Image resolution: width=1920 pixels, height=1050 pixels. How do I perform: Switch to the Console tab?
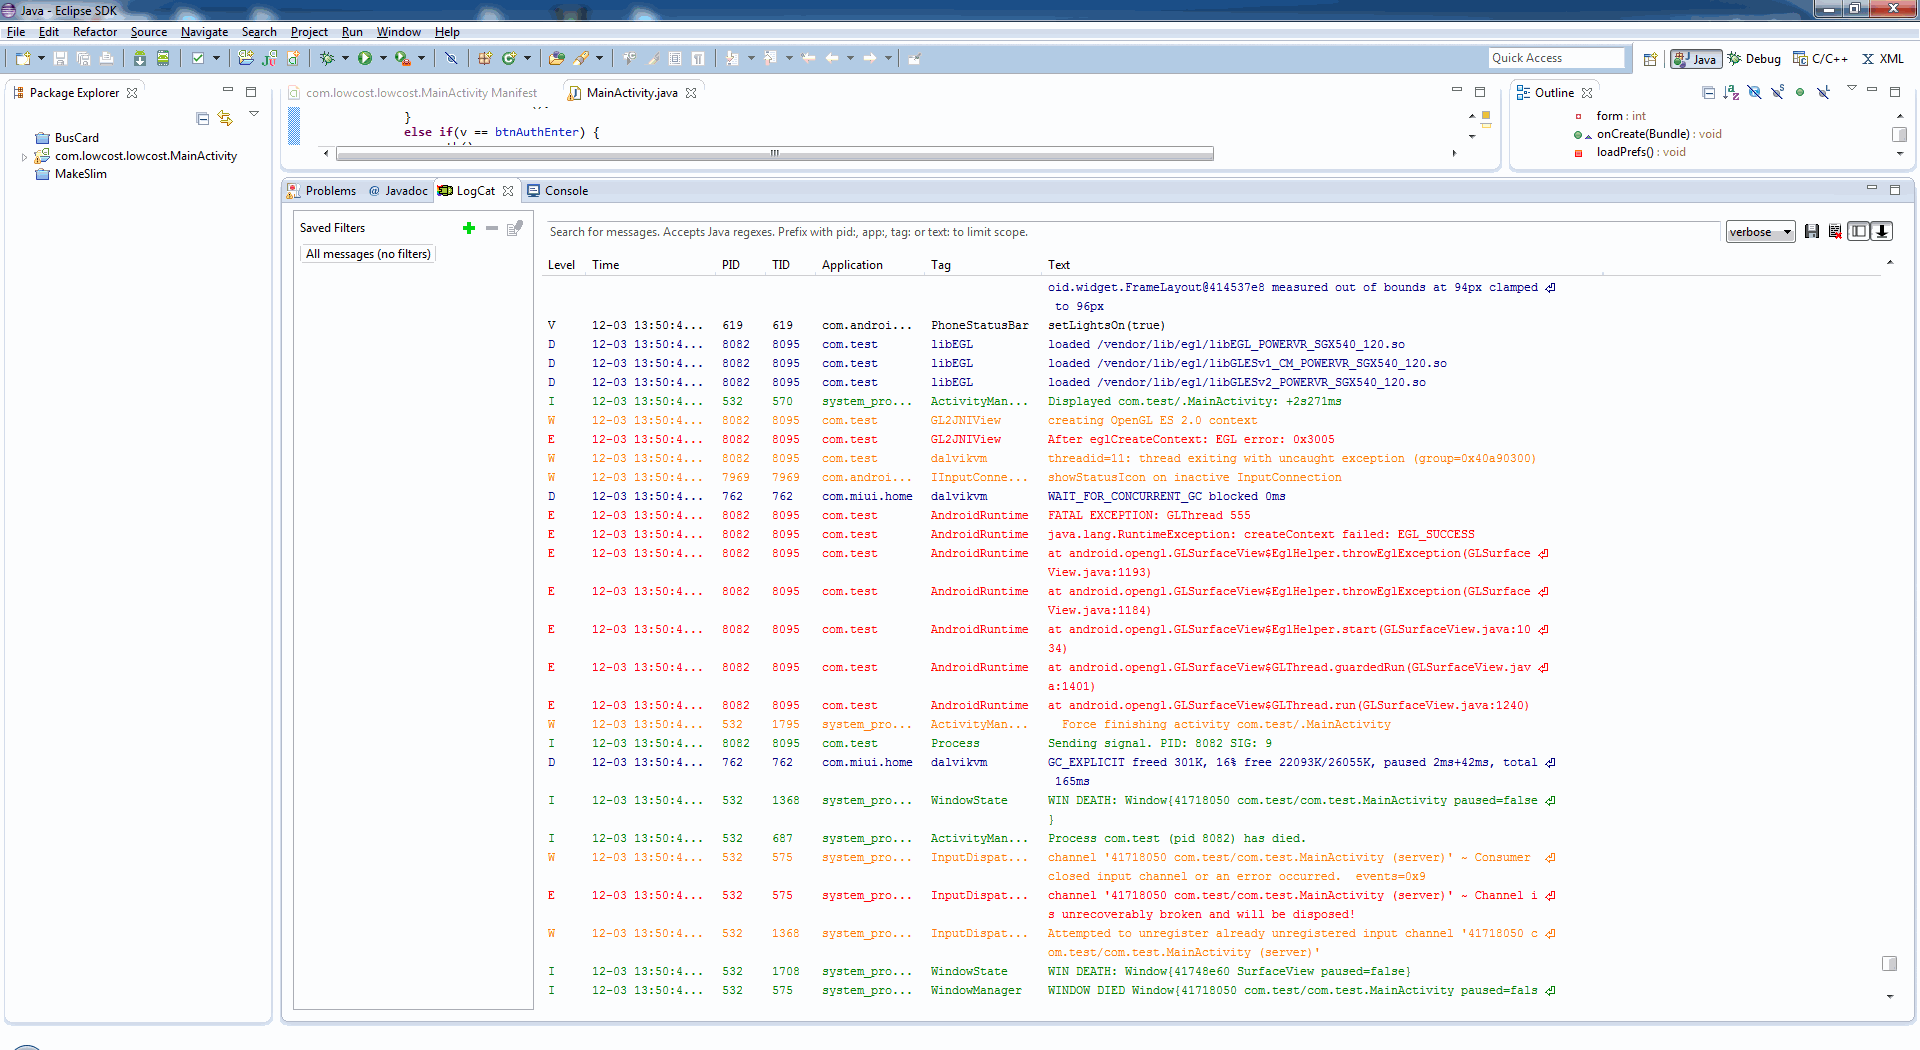(566, 191)
